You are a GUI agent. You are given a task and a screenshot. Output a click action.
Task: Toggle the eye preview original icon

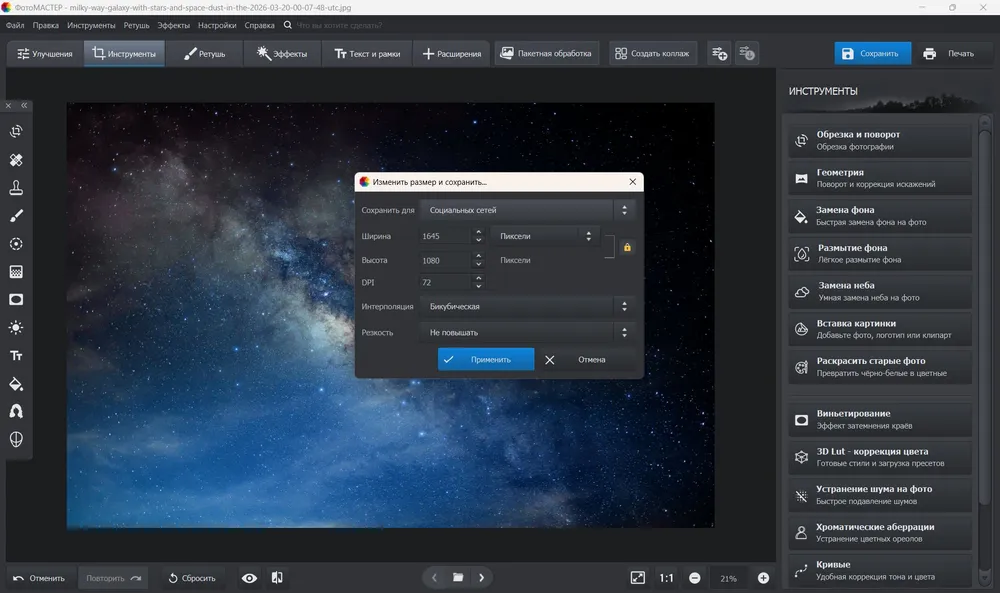click(x=249, y=578)
